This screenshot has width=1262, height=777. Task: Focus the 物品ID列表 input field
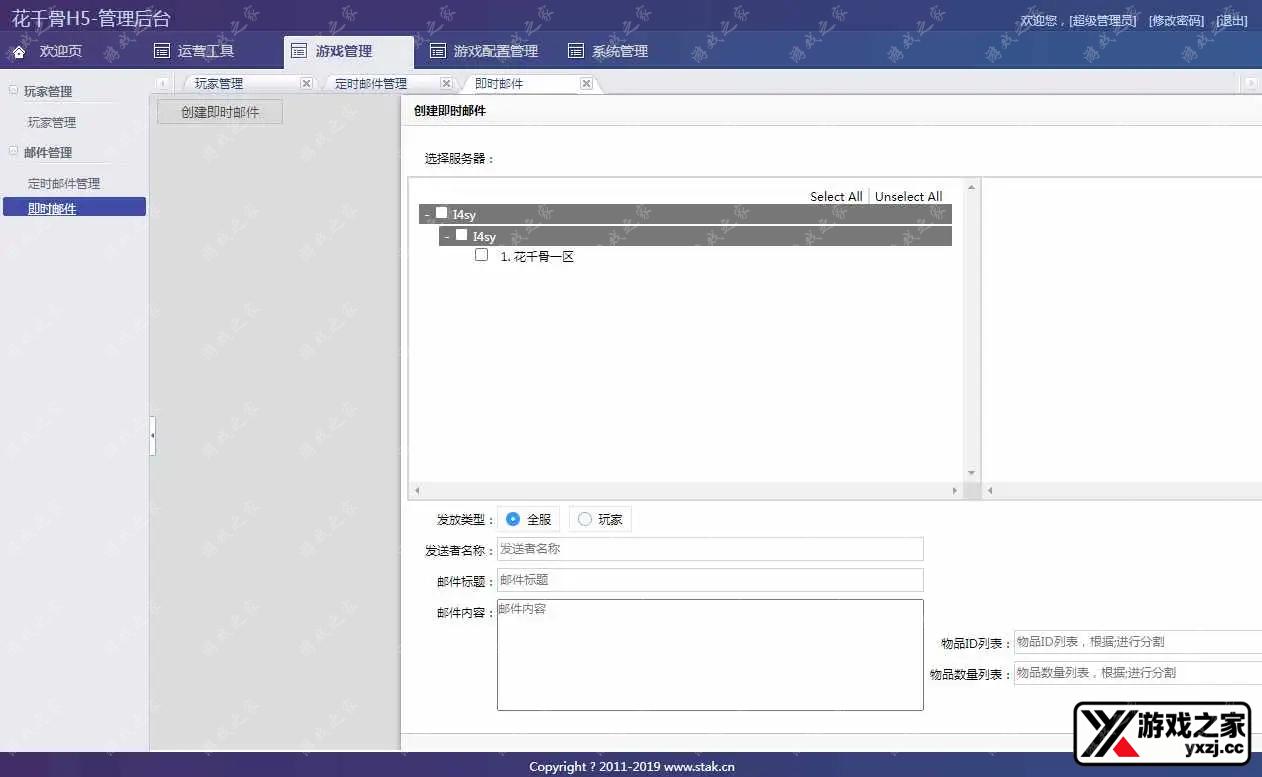click(x=1138, y=642)
